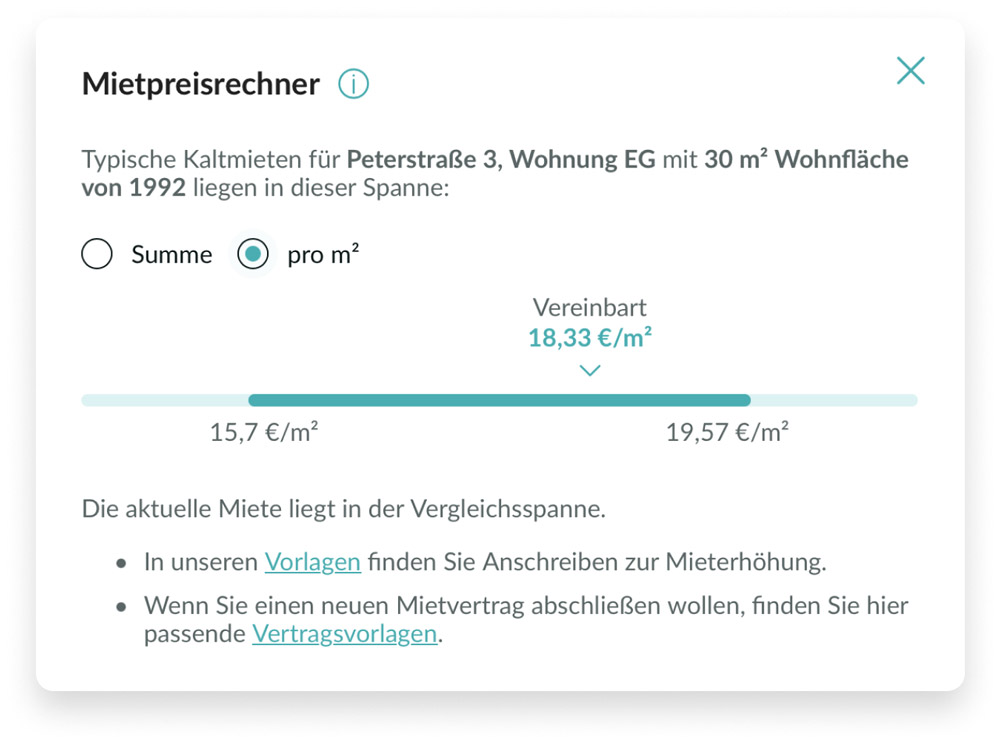This screenshot has width=1000, height=744.
Task: Open the Vertragsvorlagen link
Action: pyautogui.click(x=344, y=634)
